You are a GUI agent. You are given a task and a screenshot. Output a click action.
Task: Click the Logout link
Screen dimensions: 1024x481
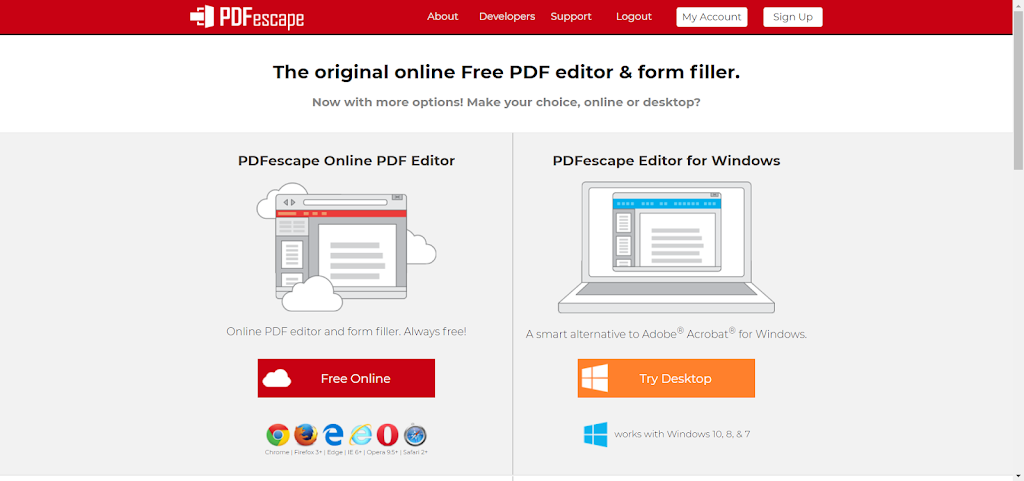[x=633, y=17]
